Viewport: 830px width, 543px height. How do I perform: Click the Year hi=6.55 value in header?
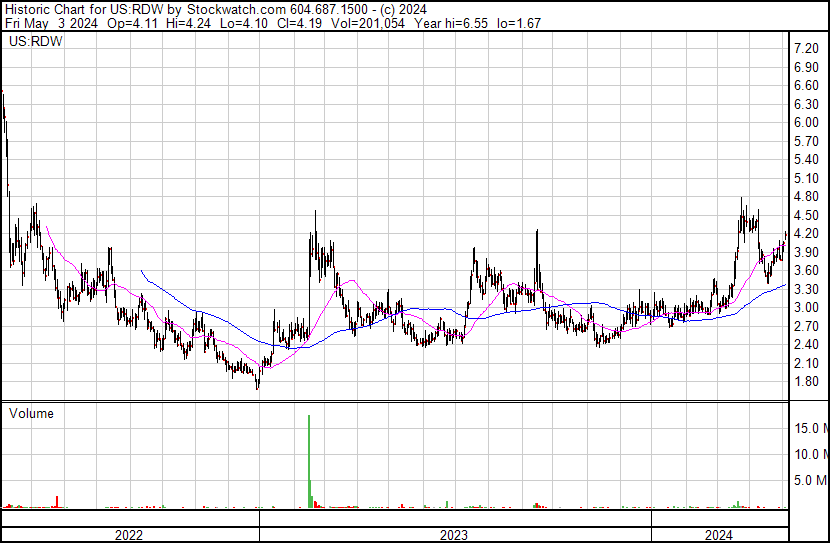[451, 23]
